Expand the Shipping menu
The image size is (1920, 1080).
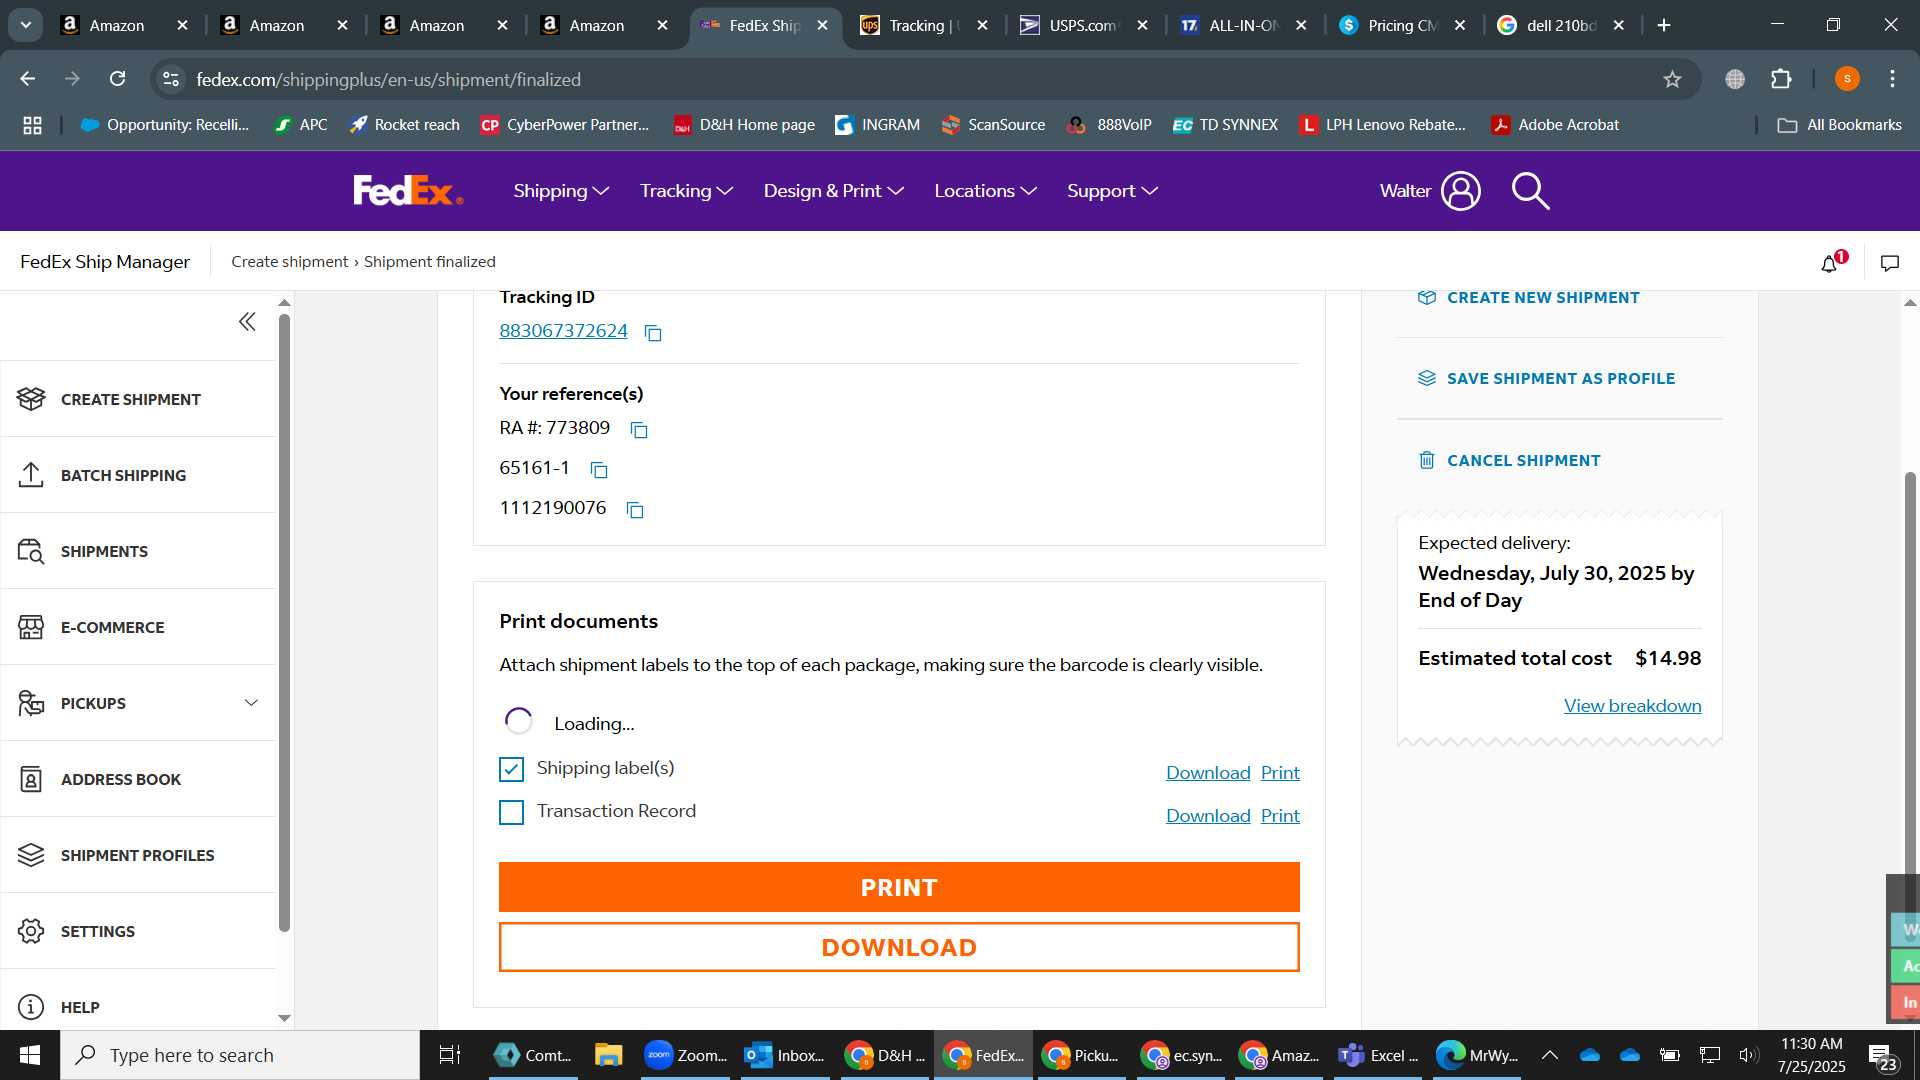pyautogui.click(x=561, y=191)
